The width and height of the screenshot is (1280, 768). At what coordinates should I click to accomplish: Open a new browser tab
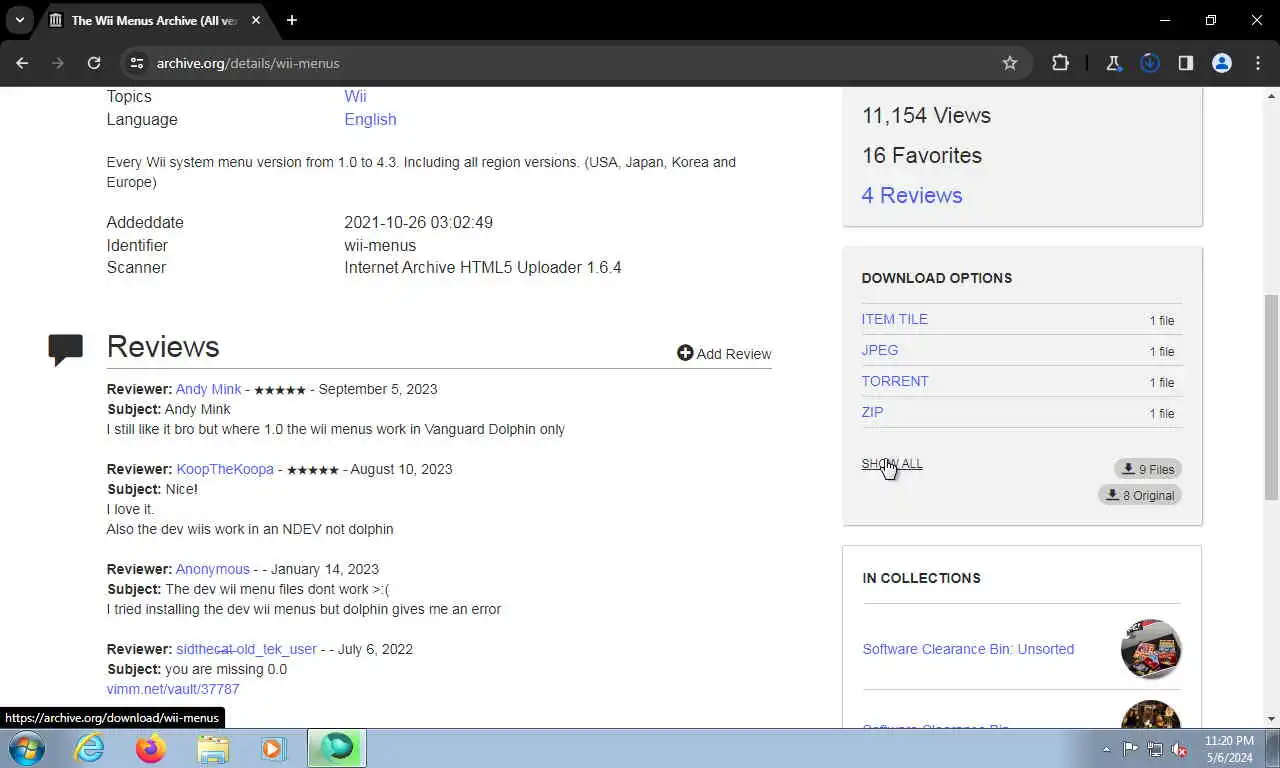pyautogui.click(x=292, y=20)
